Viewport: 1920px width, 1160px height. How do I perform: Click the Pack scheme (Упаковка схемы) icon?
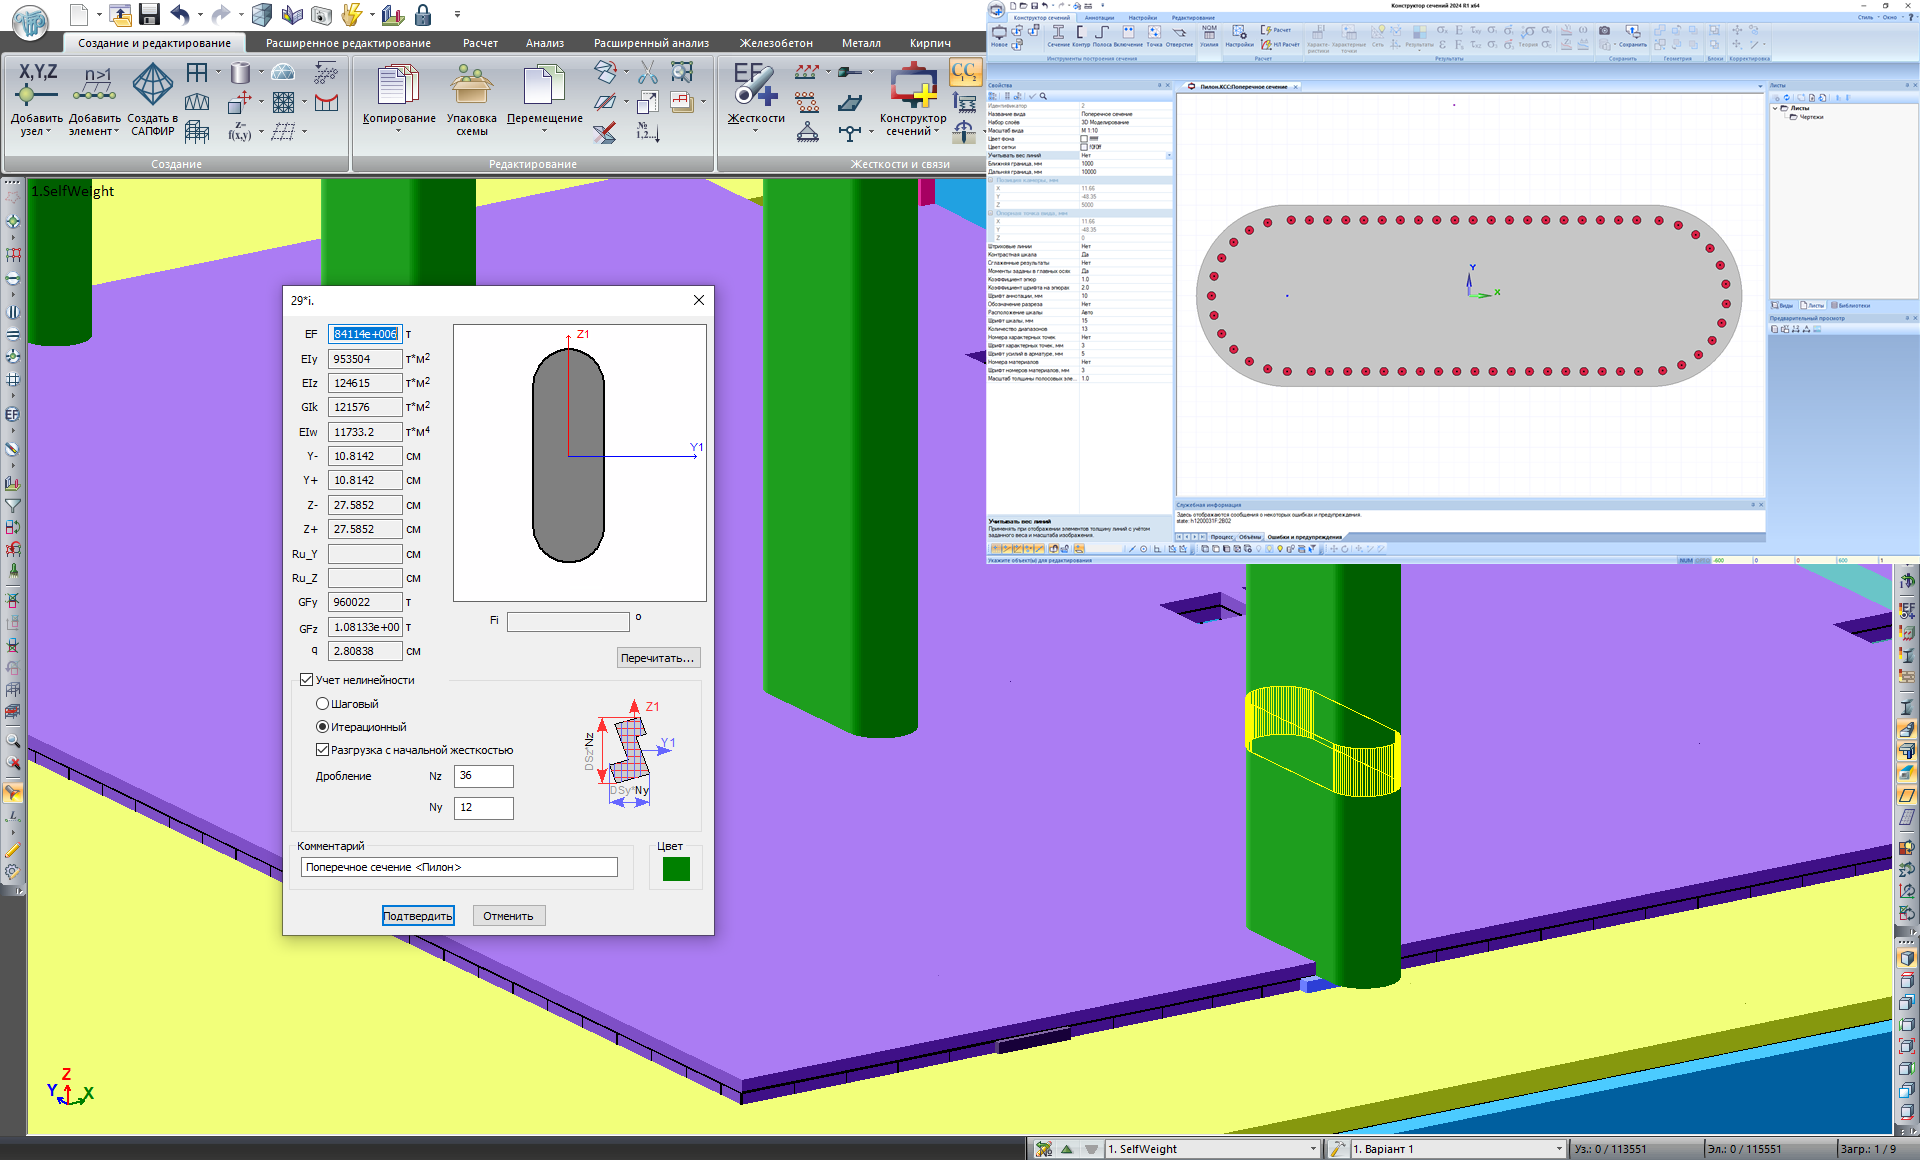(471, 87)
